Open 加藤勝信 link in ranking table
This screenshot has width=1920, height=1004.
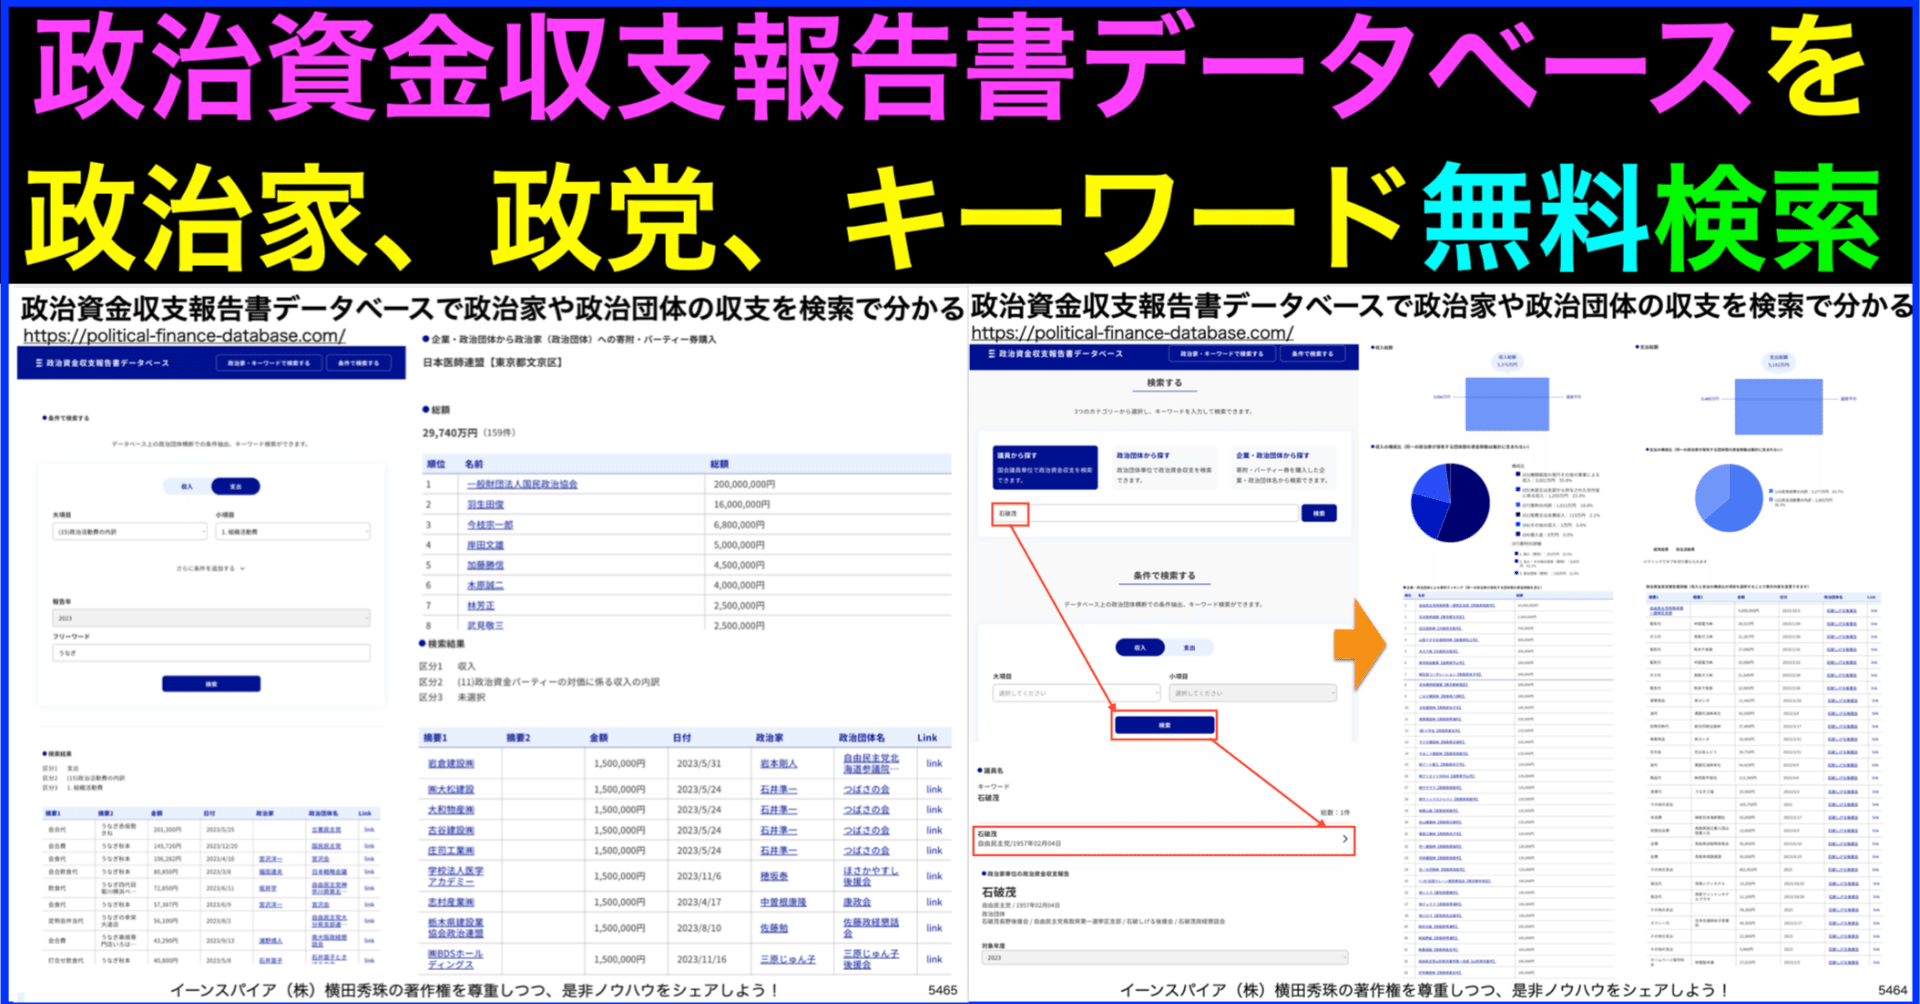[x=485, y=565]
